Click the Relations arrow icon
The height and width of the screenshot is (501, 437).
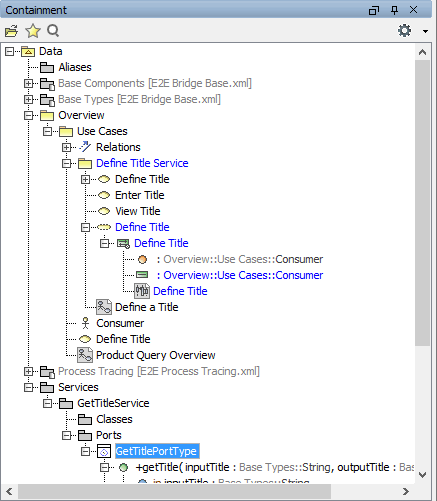(x=85, y=147)
